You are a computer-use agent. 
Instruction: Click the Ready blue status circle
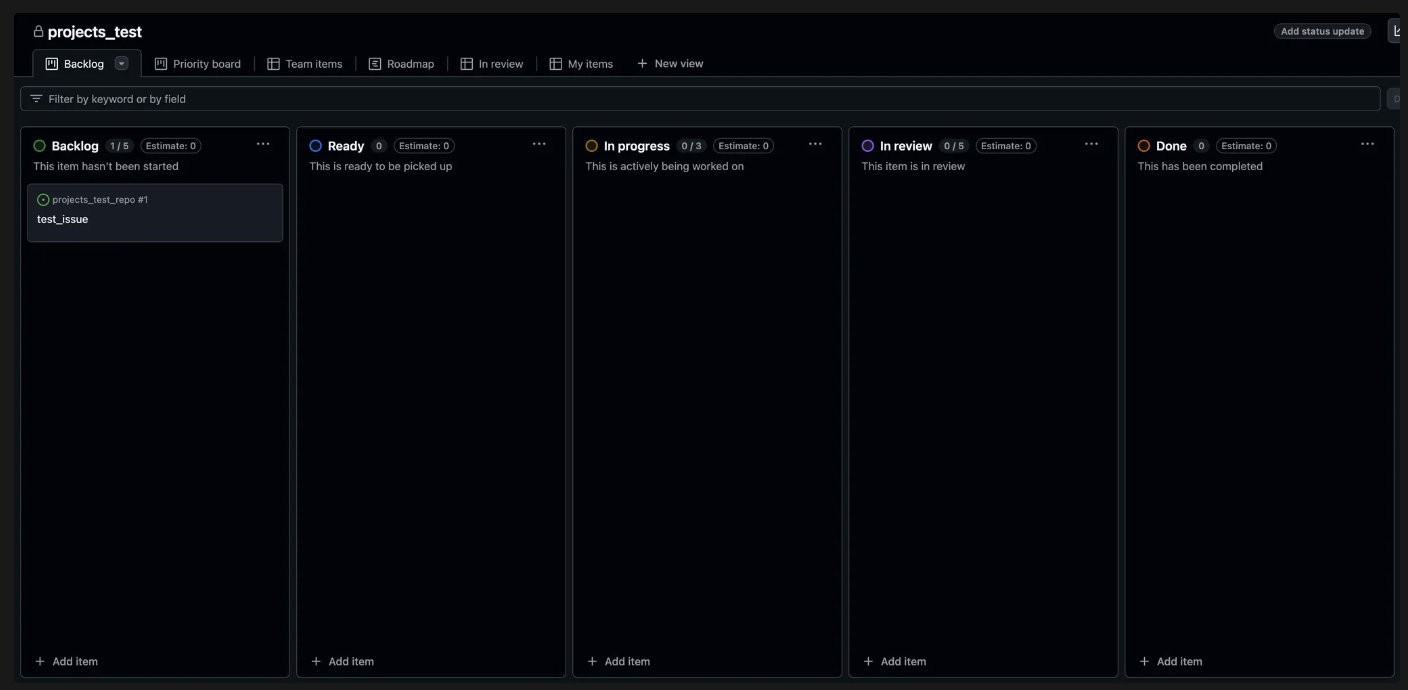(x=316, y=146)
